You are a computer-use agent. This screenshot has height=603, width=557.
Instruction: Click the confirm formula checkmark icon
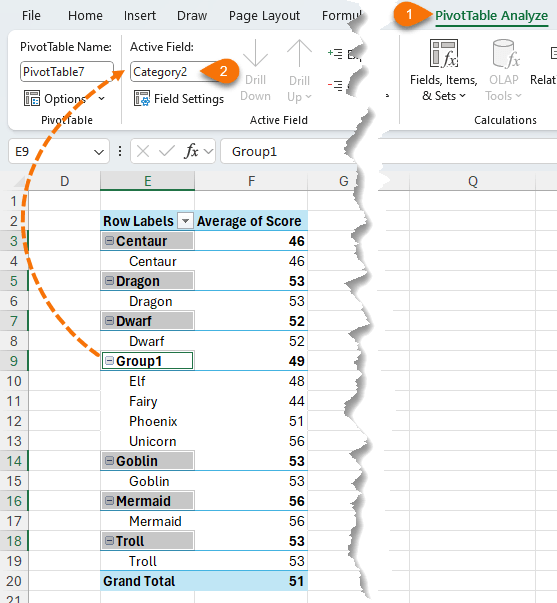point(167,152)
